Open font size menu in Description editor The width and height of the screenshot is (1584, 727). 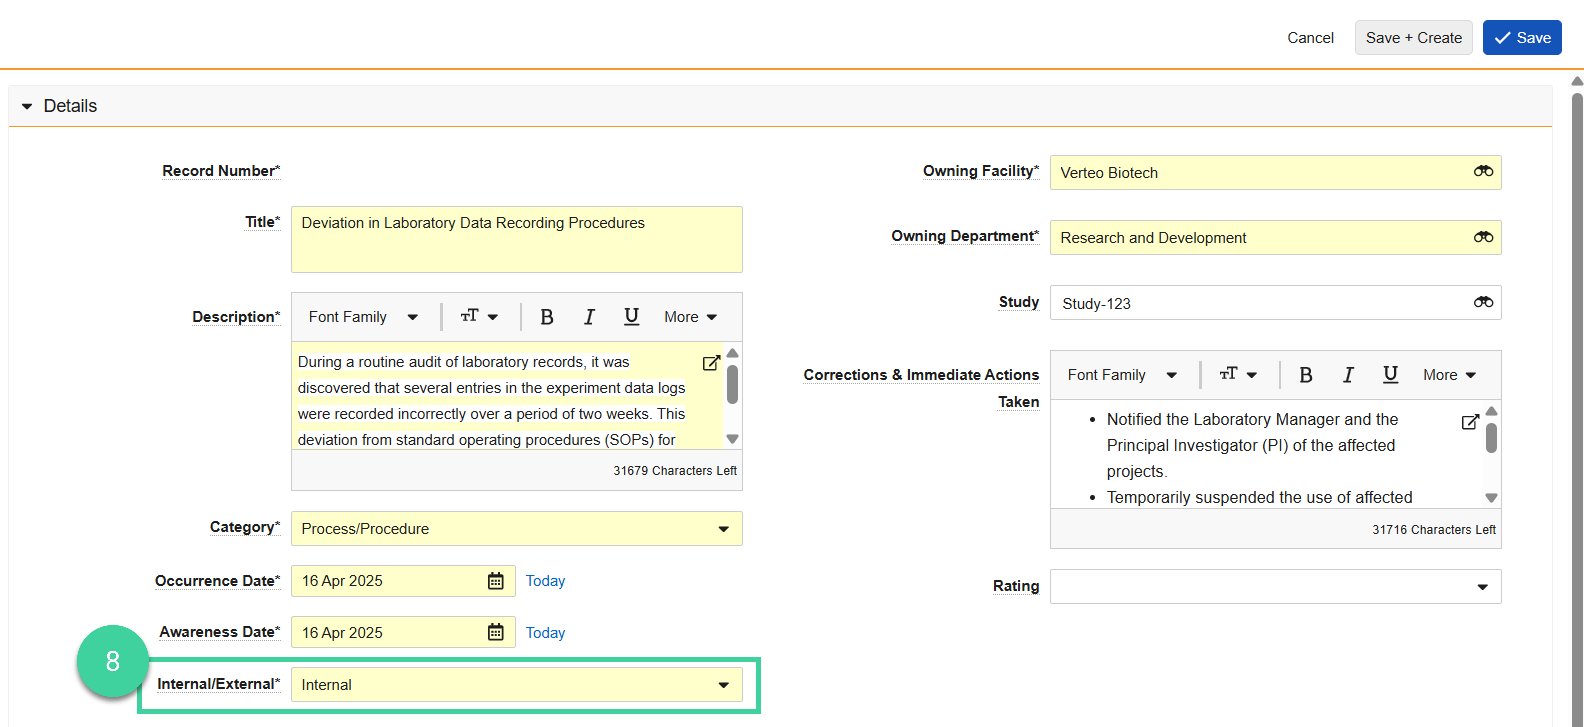tap(479, 317)
